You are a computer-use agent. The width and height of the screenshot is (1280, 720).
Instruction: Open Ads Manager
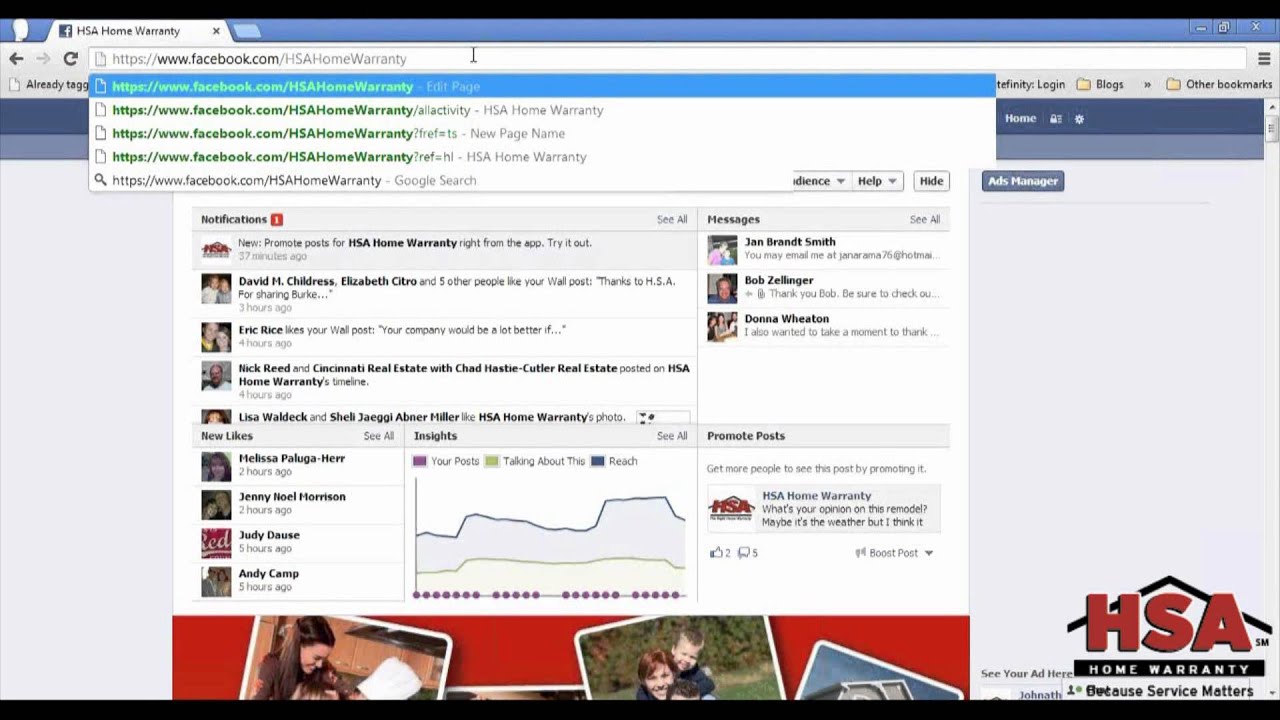point(1022,181)
